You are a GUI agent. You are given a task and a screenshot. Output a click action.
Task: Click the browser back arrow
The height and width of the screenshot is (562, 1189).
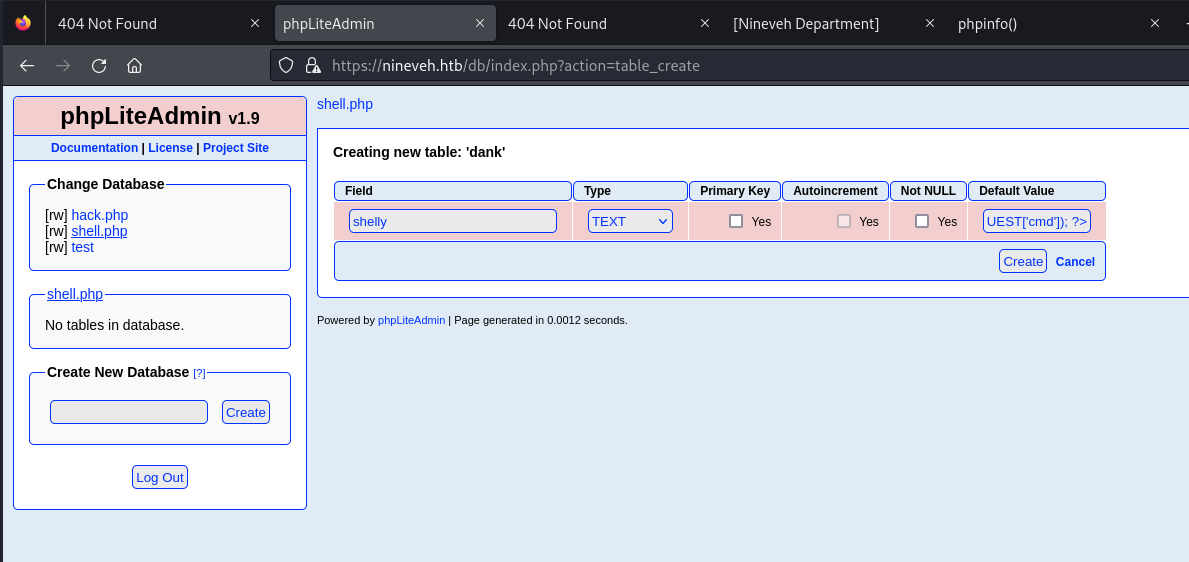[x=27, y=66]
